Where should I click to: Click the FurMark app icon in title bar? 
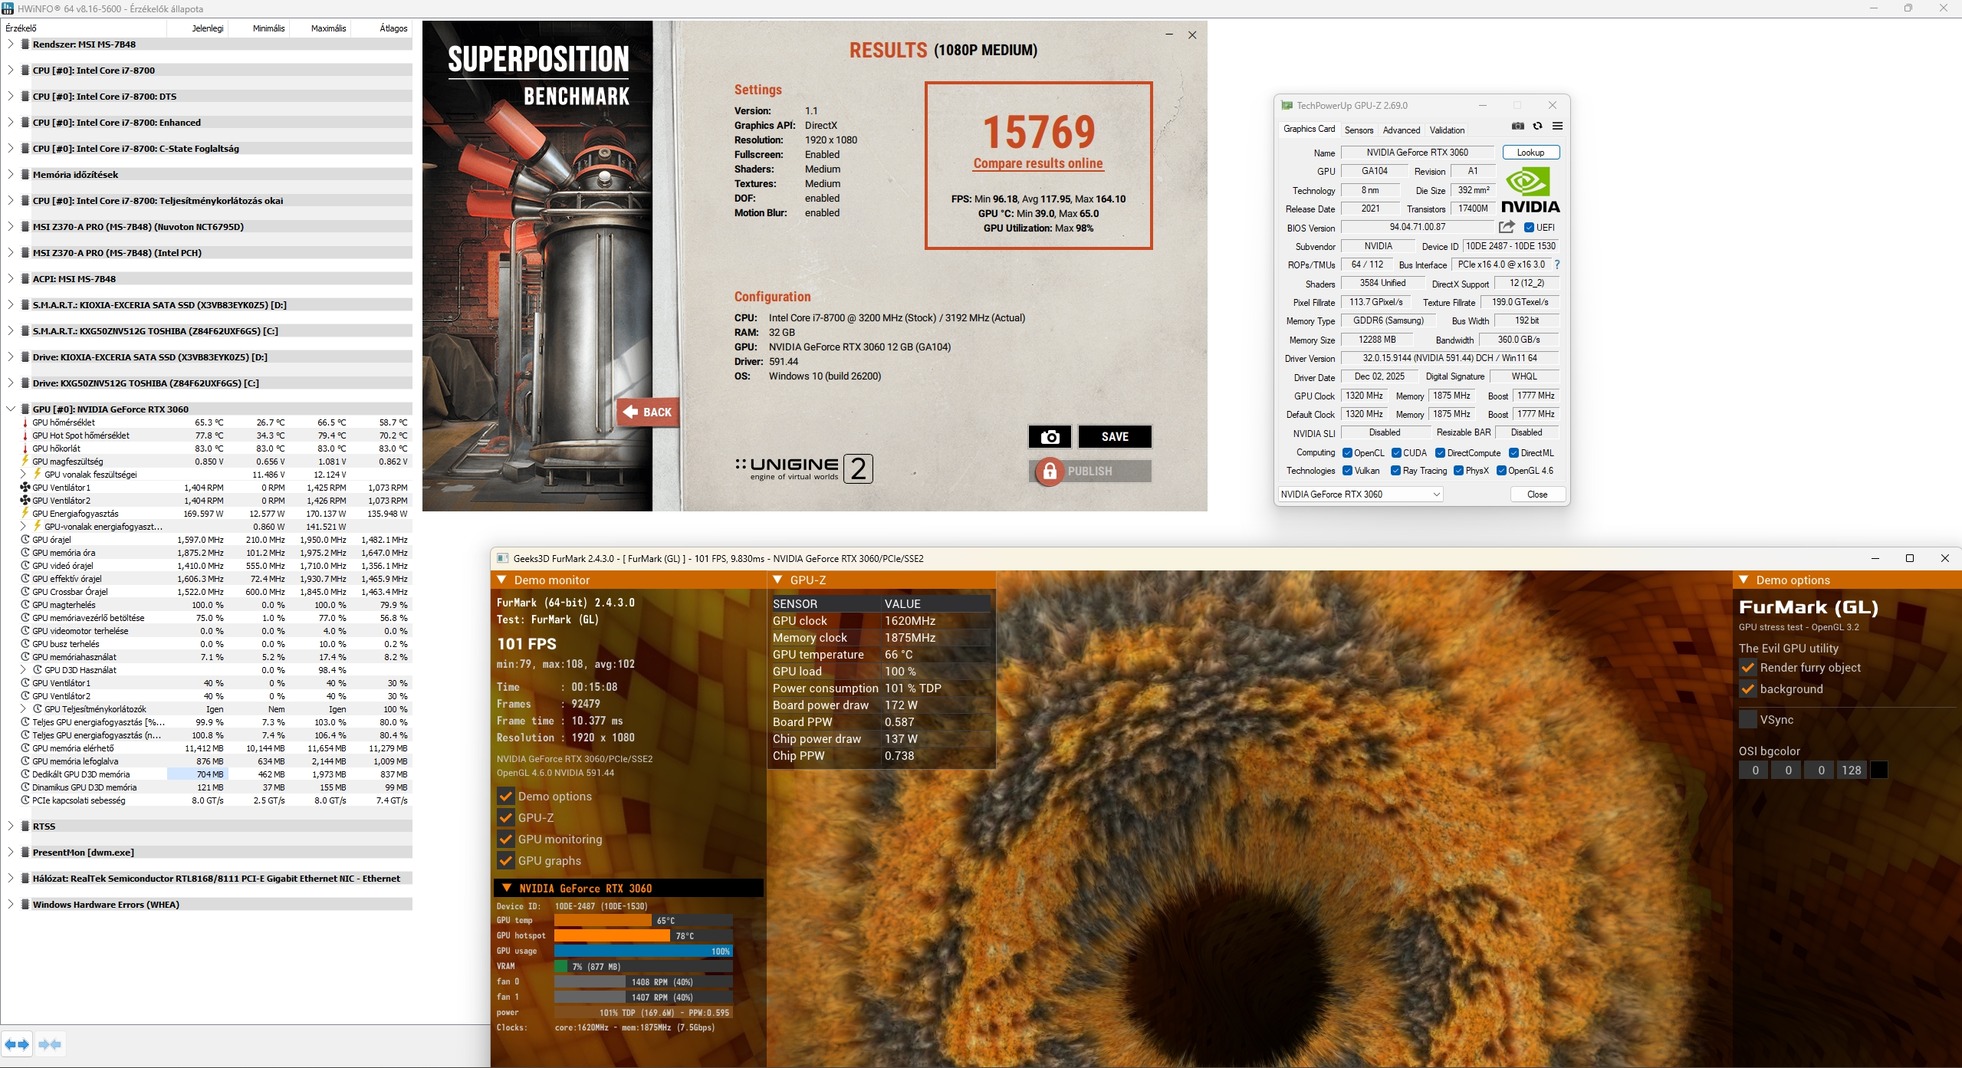503,559
